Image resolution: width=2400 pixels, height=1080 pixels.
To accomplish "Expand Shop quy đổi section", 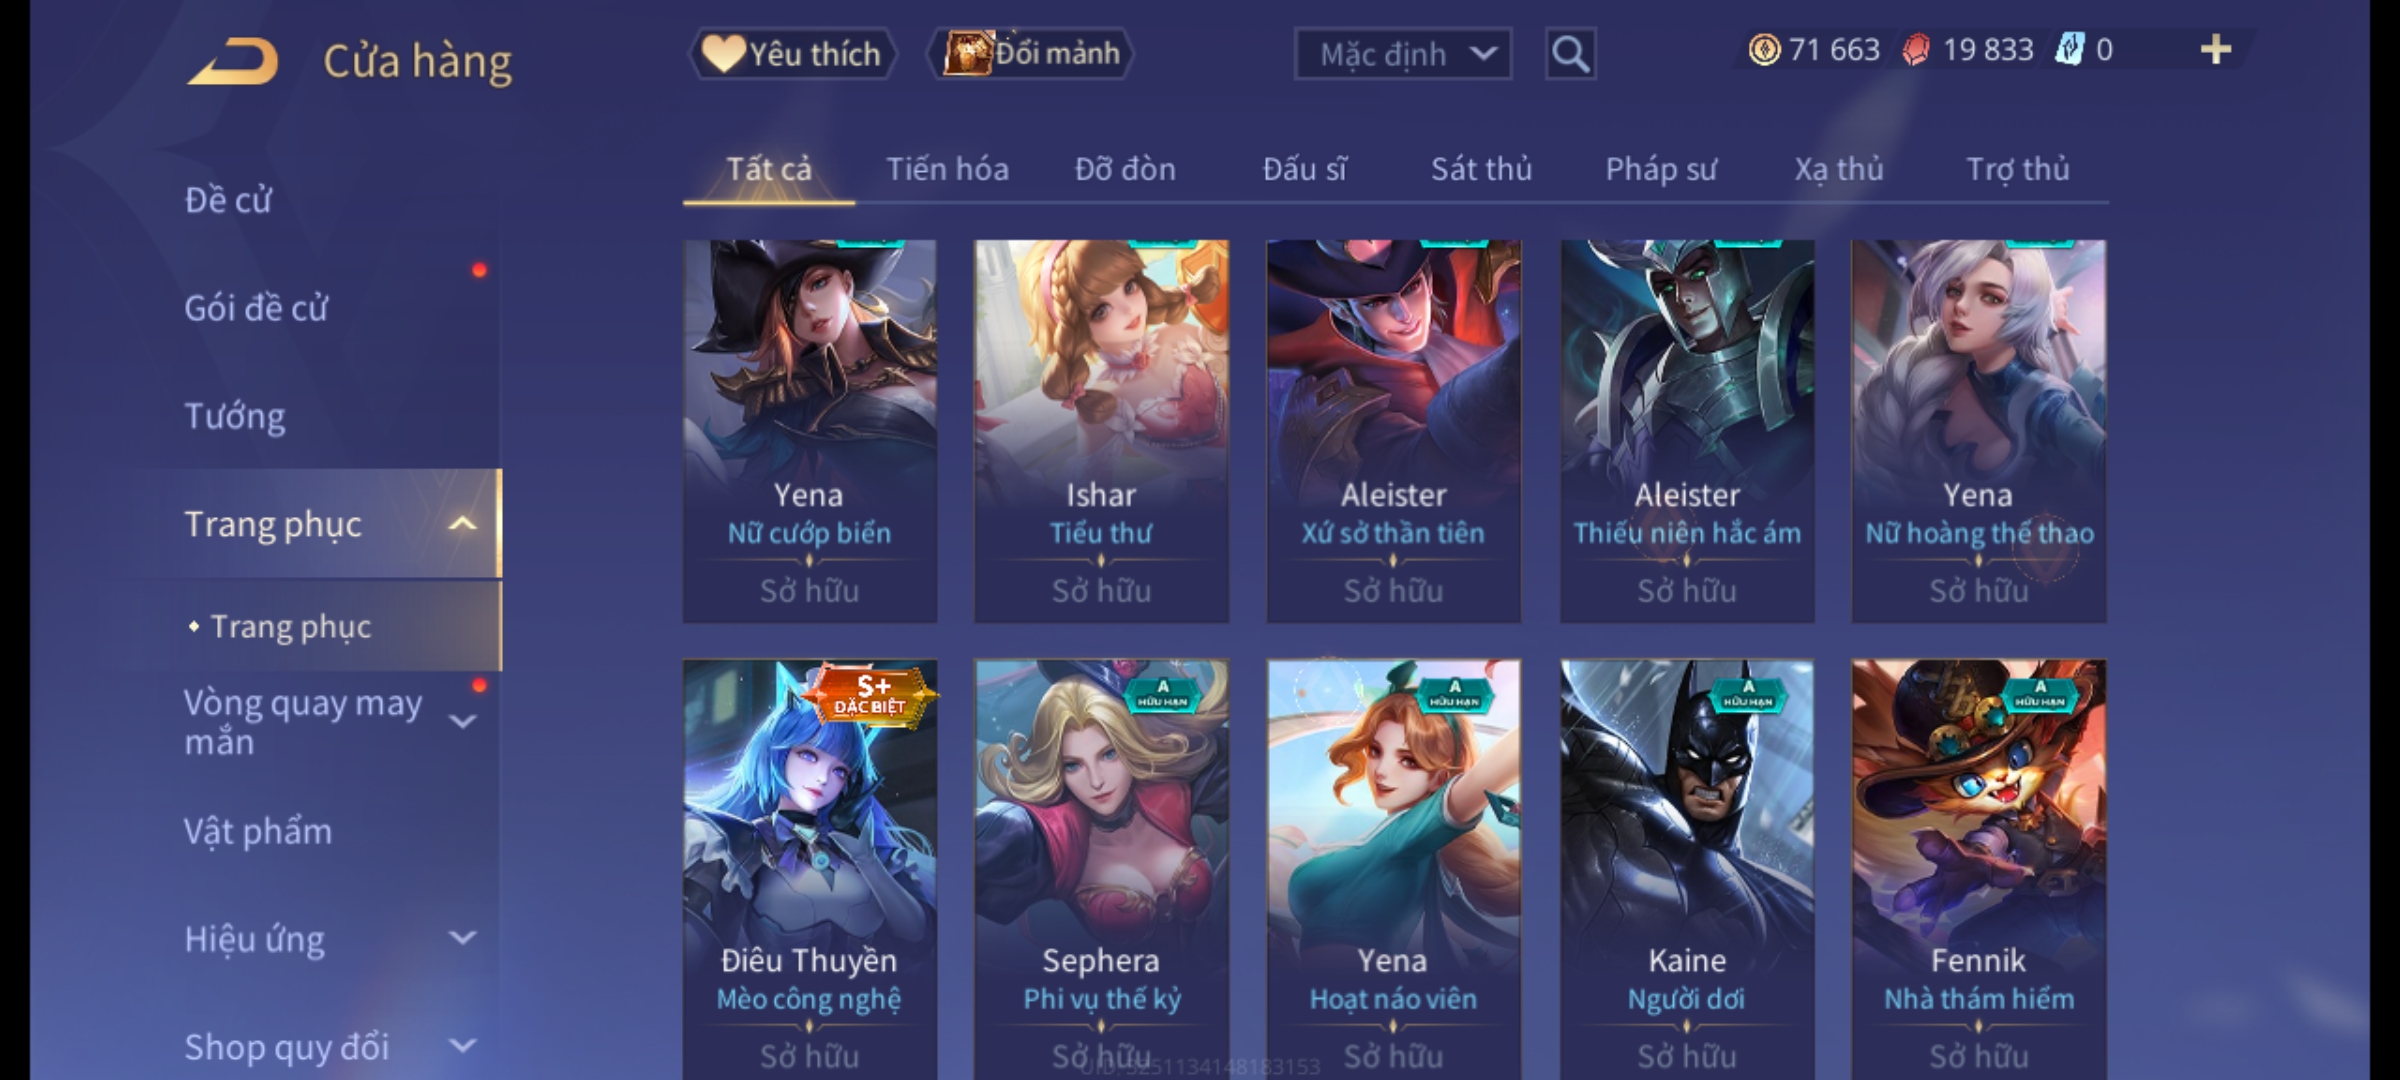I will point(463,1046).
